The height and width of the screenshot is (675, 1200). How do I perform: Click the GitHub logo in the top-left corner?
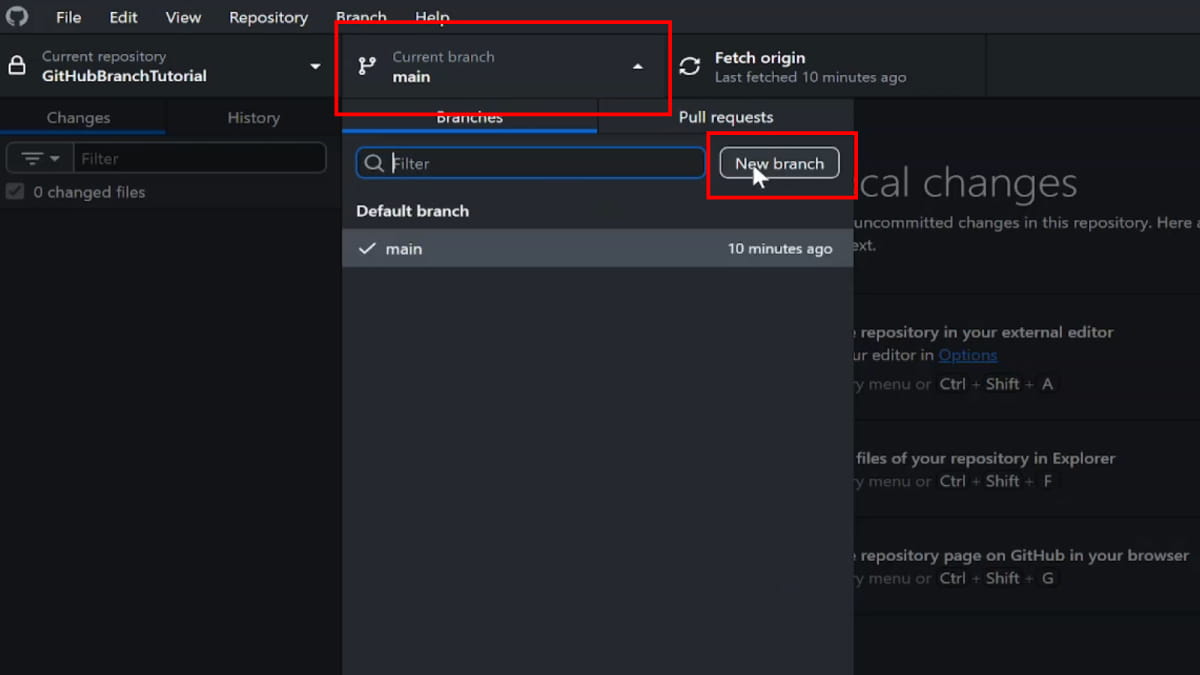click(17, 16)
